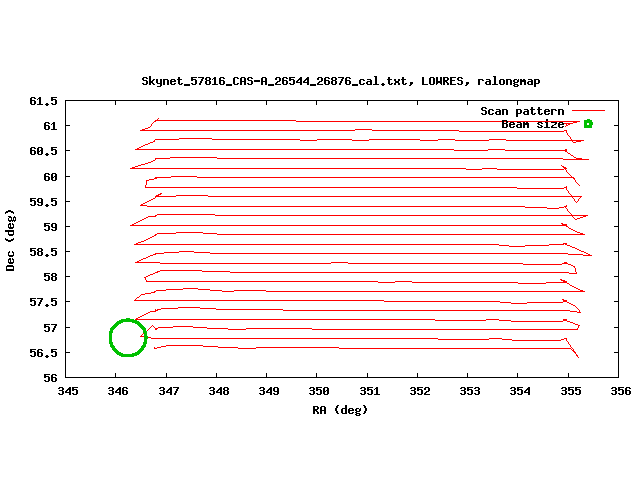Click the y-axis tick label 58.5

43,252
